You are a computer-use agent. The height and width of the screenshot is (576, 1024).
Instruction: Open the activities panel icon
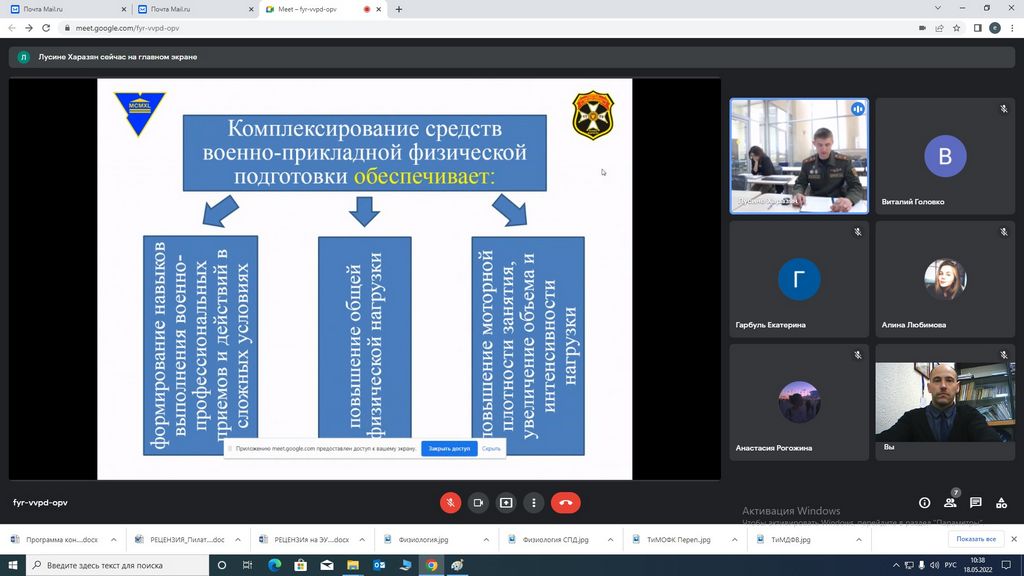1001,503
